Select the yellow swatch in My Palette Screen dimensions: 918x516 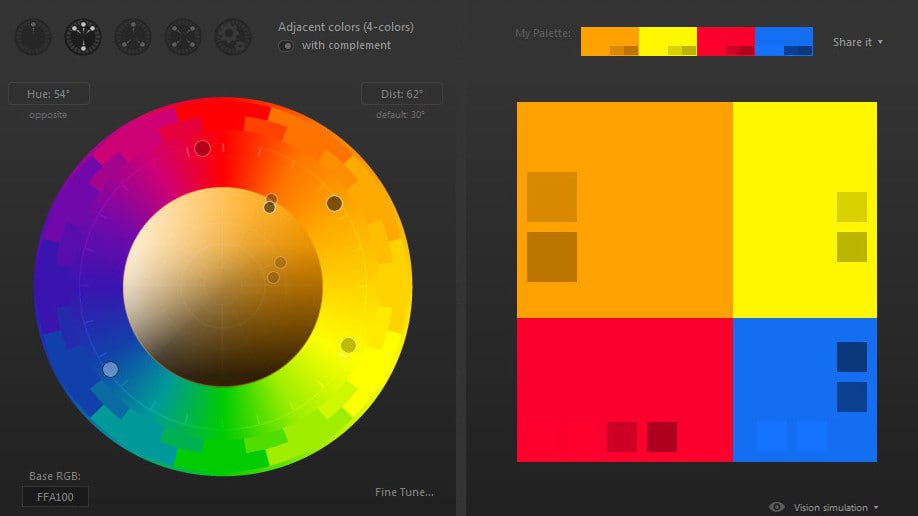coord(667,41)
